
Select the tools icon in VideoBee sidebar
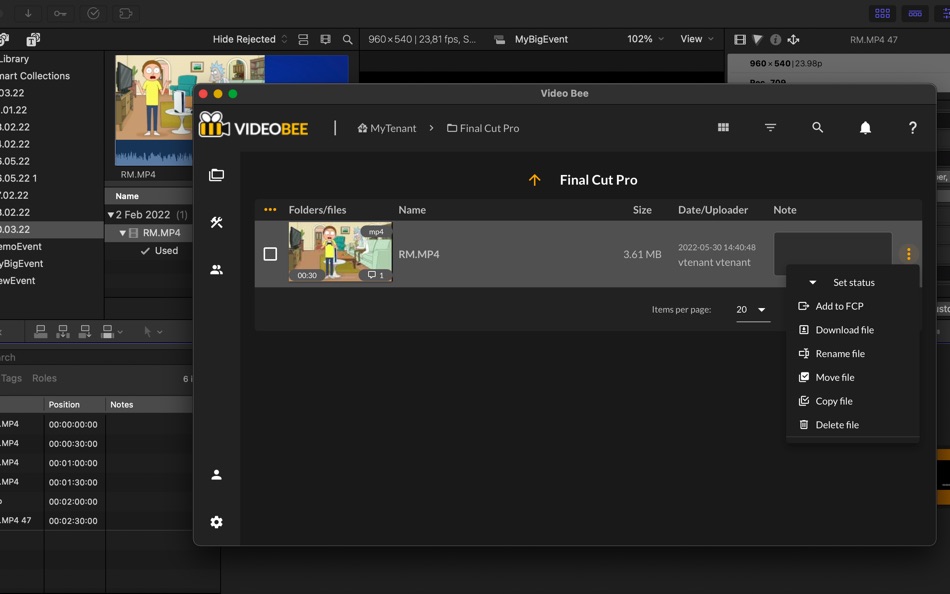click(216, 223)
